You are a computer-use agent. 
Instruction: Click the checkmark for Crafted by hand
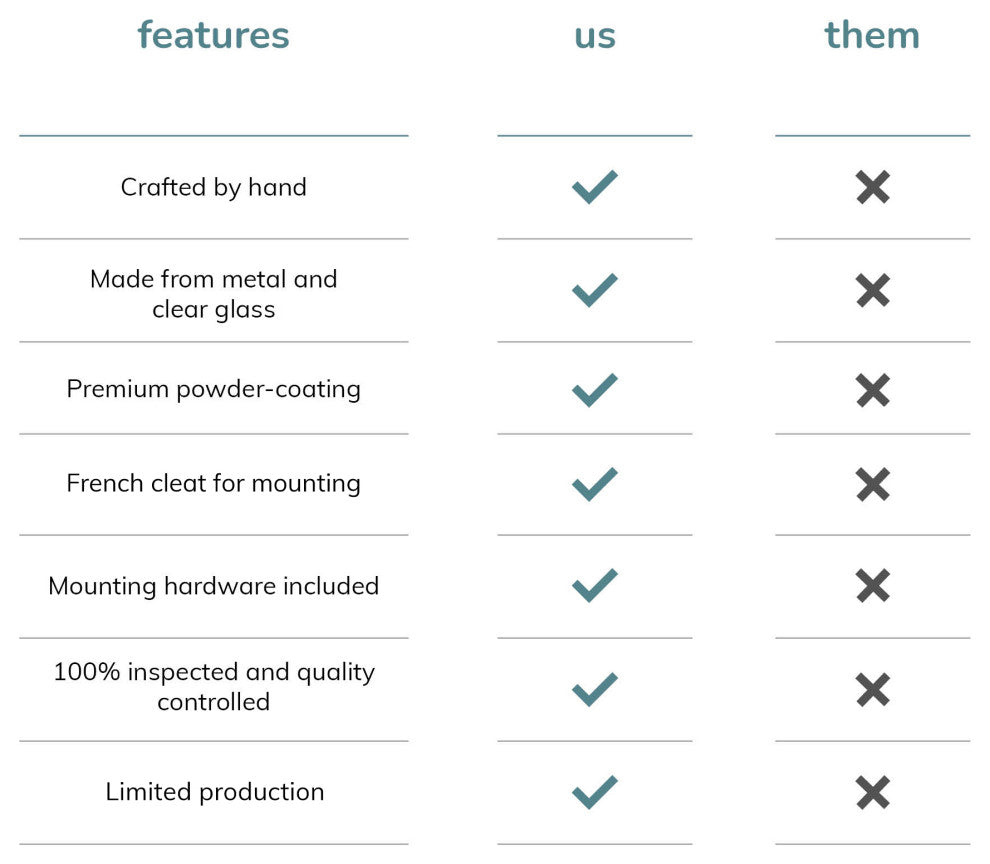594,187
